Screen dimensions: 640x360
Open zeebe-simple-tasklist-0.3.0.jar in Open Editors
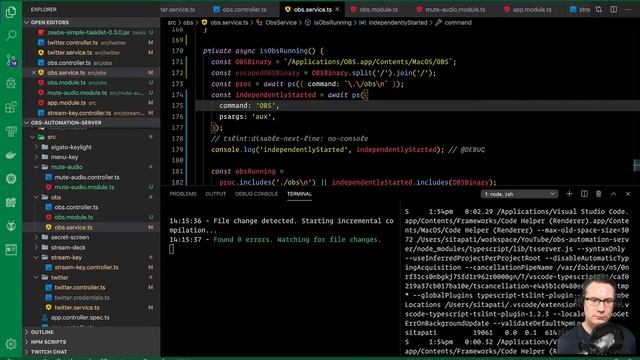coord(91,32)
